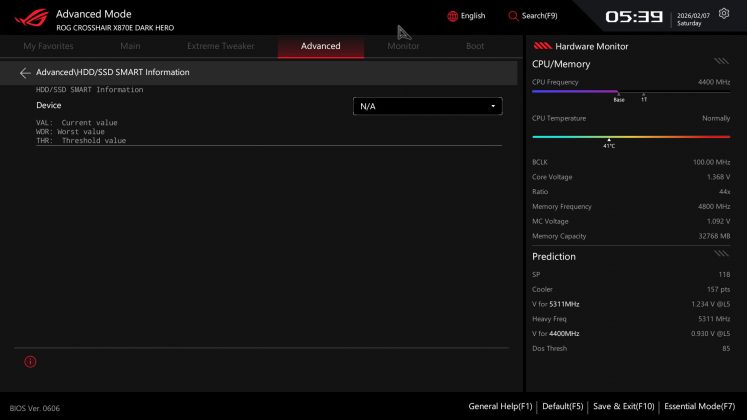
Task: Click the system clock showing 05:39
Action: tap(634, 17)
